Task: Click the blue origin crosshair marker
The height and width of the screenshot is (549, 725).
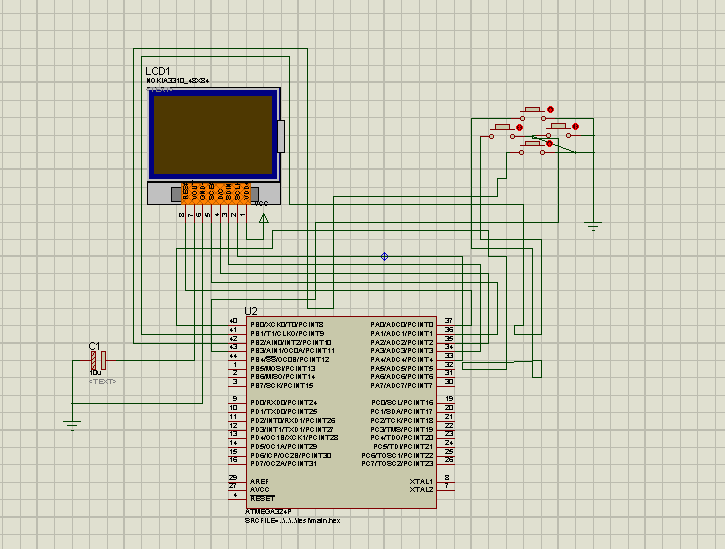Action: [384, 256]
